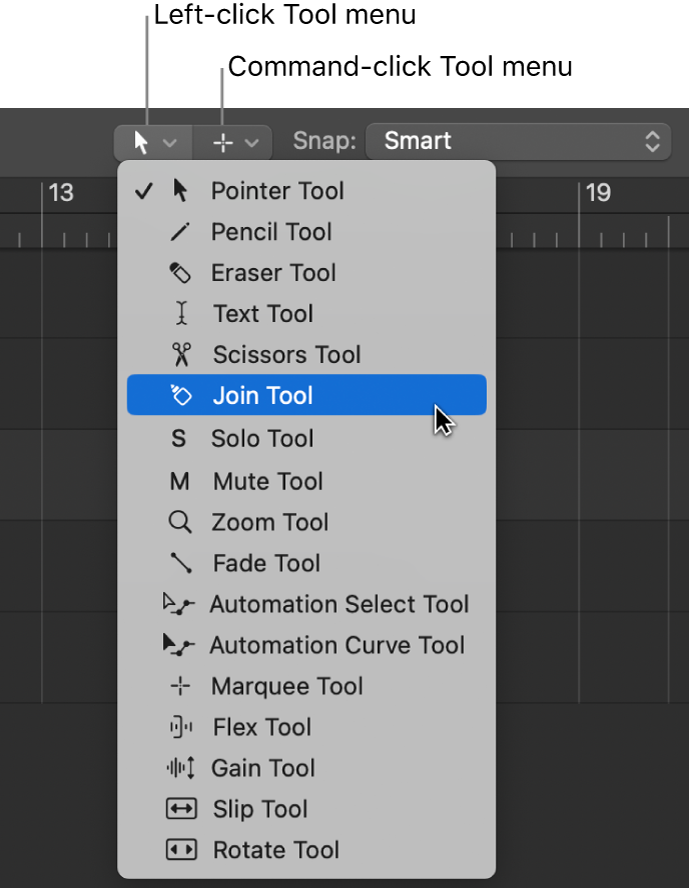Select the Fade Tool icon

(x=180, y=563)
